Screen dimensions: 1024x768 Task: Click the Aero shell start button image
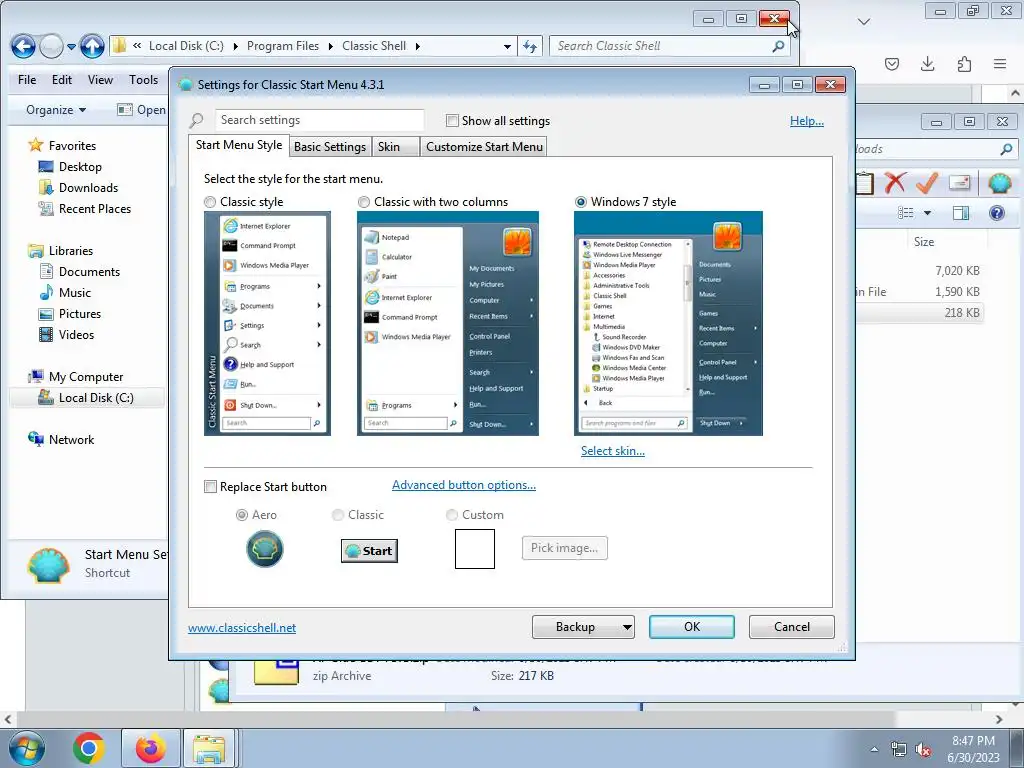pyautogui.click(x=264, y=549)
